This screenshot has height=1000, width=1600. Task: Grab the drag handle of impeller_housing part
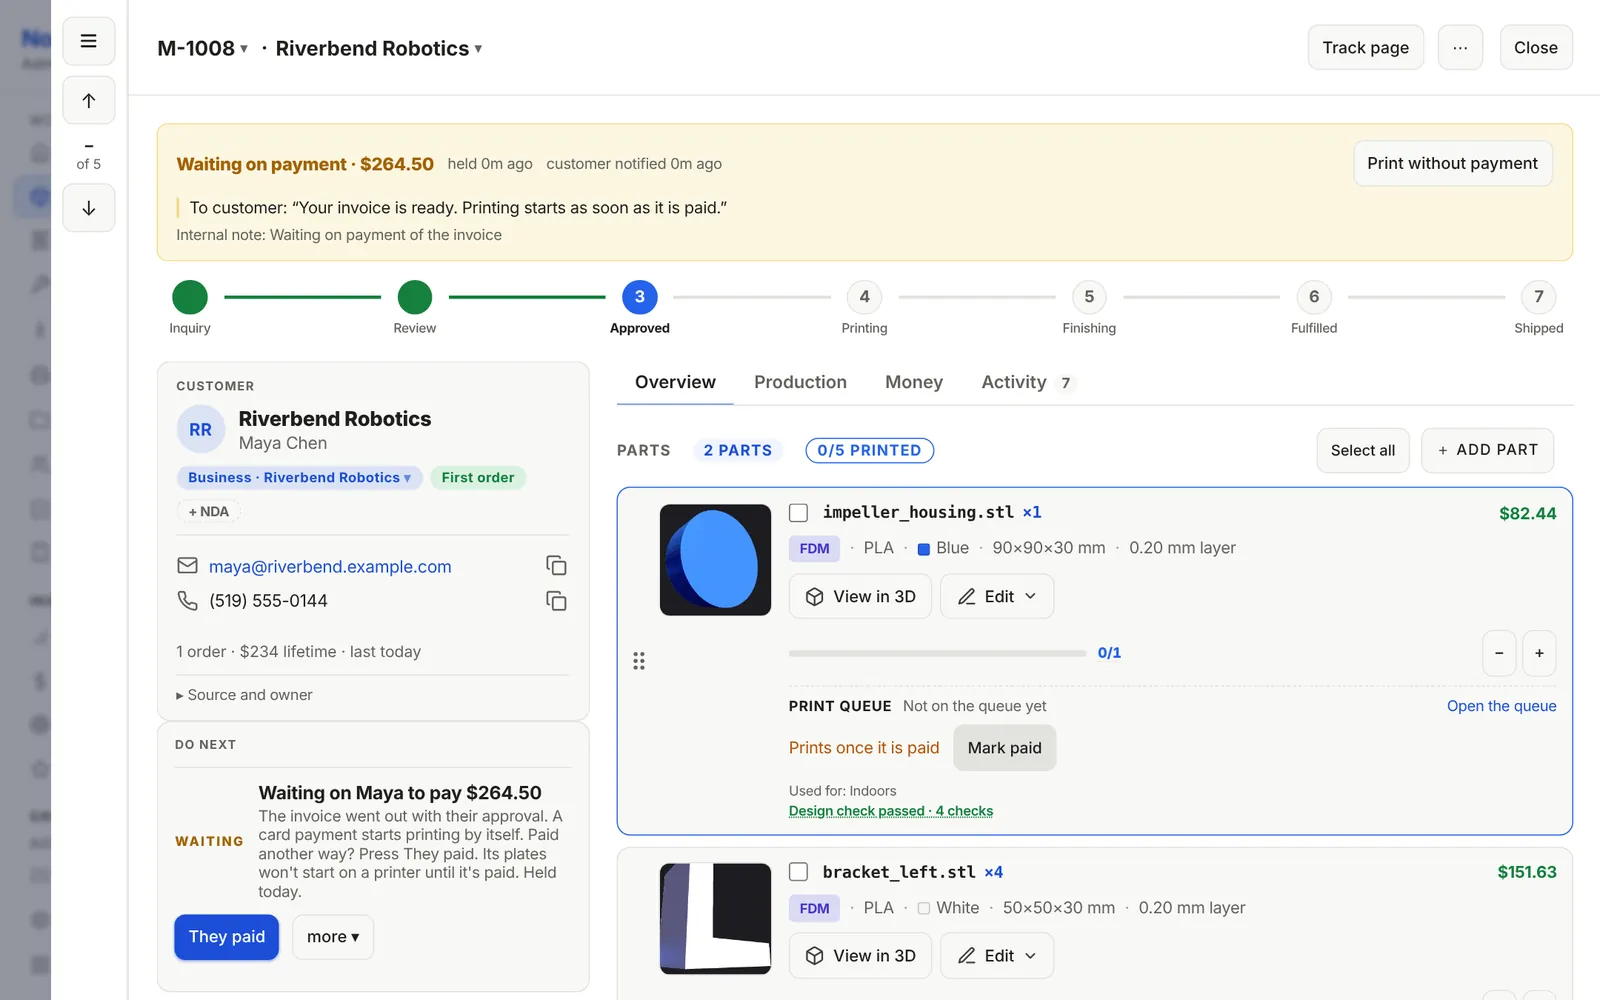point(639,661)
